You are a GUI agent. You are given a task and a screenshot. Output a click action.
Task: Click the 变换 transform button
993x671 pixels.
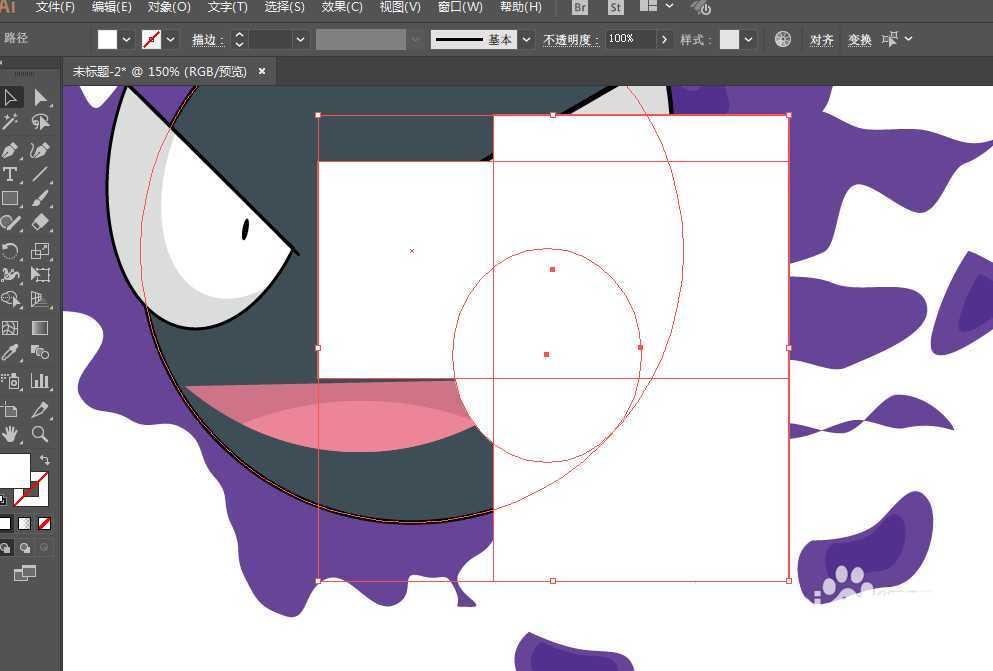point(859,40)
